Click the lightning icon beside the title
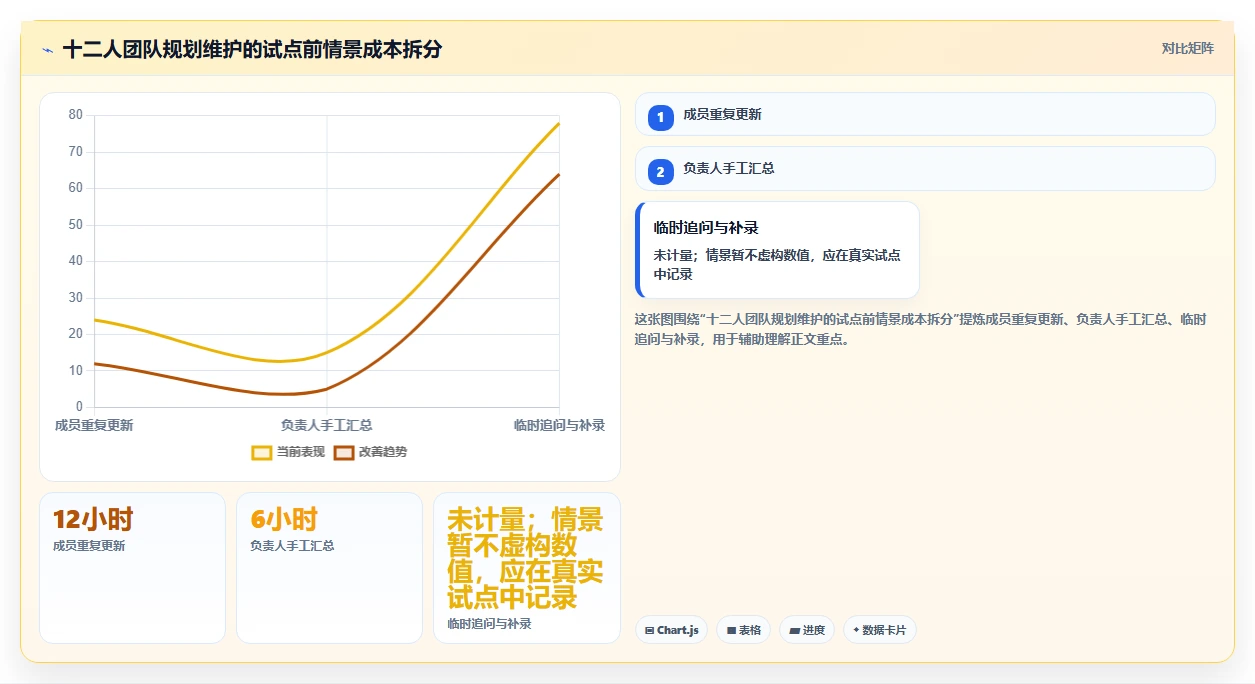The width and height of the screenshot is (1255, 684). pos(47,50)
